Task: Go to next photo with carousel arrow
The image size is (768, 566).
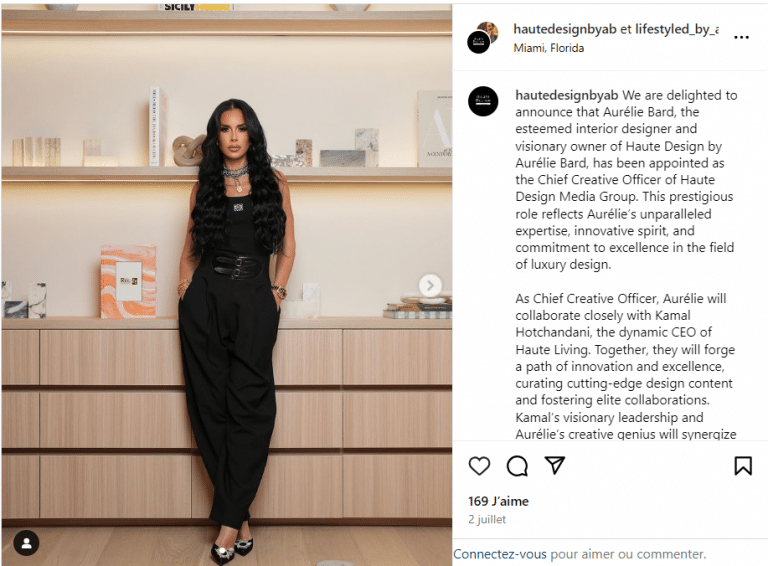Action: coord(430,285)
